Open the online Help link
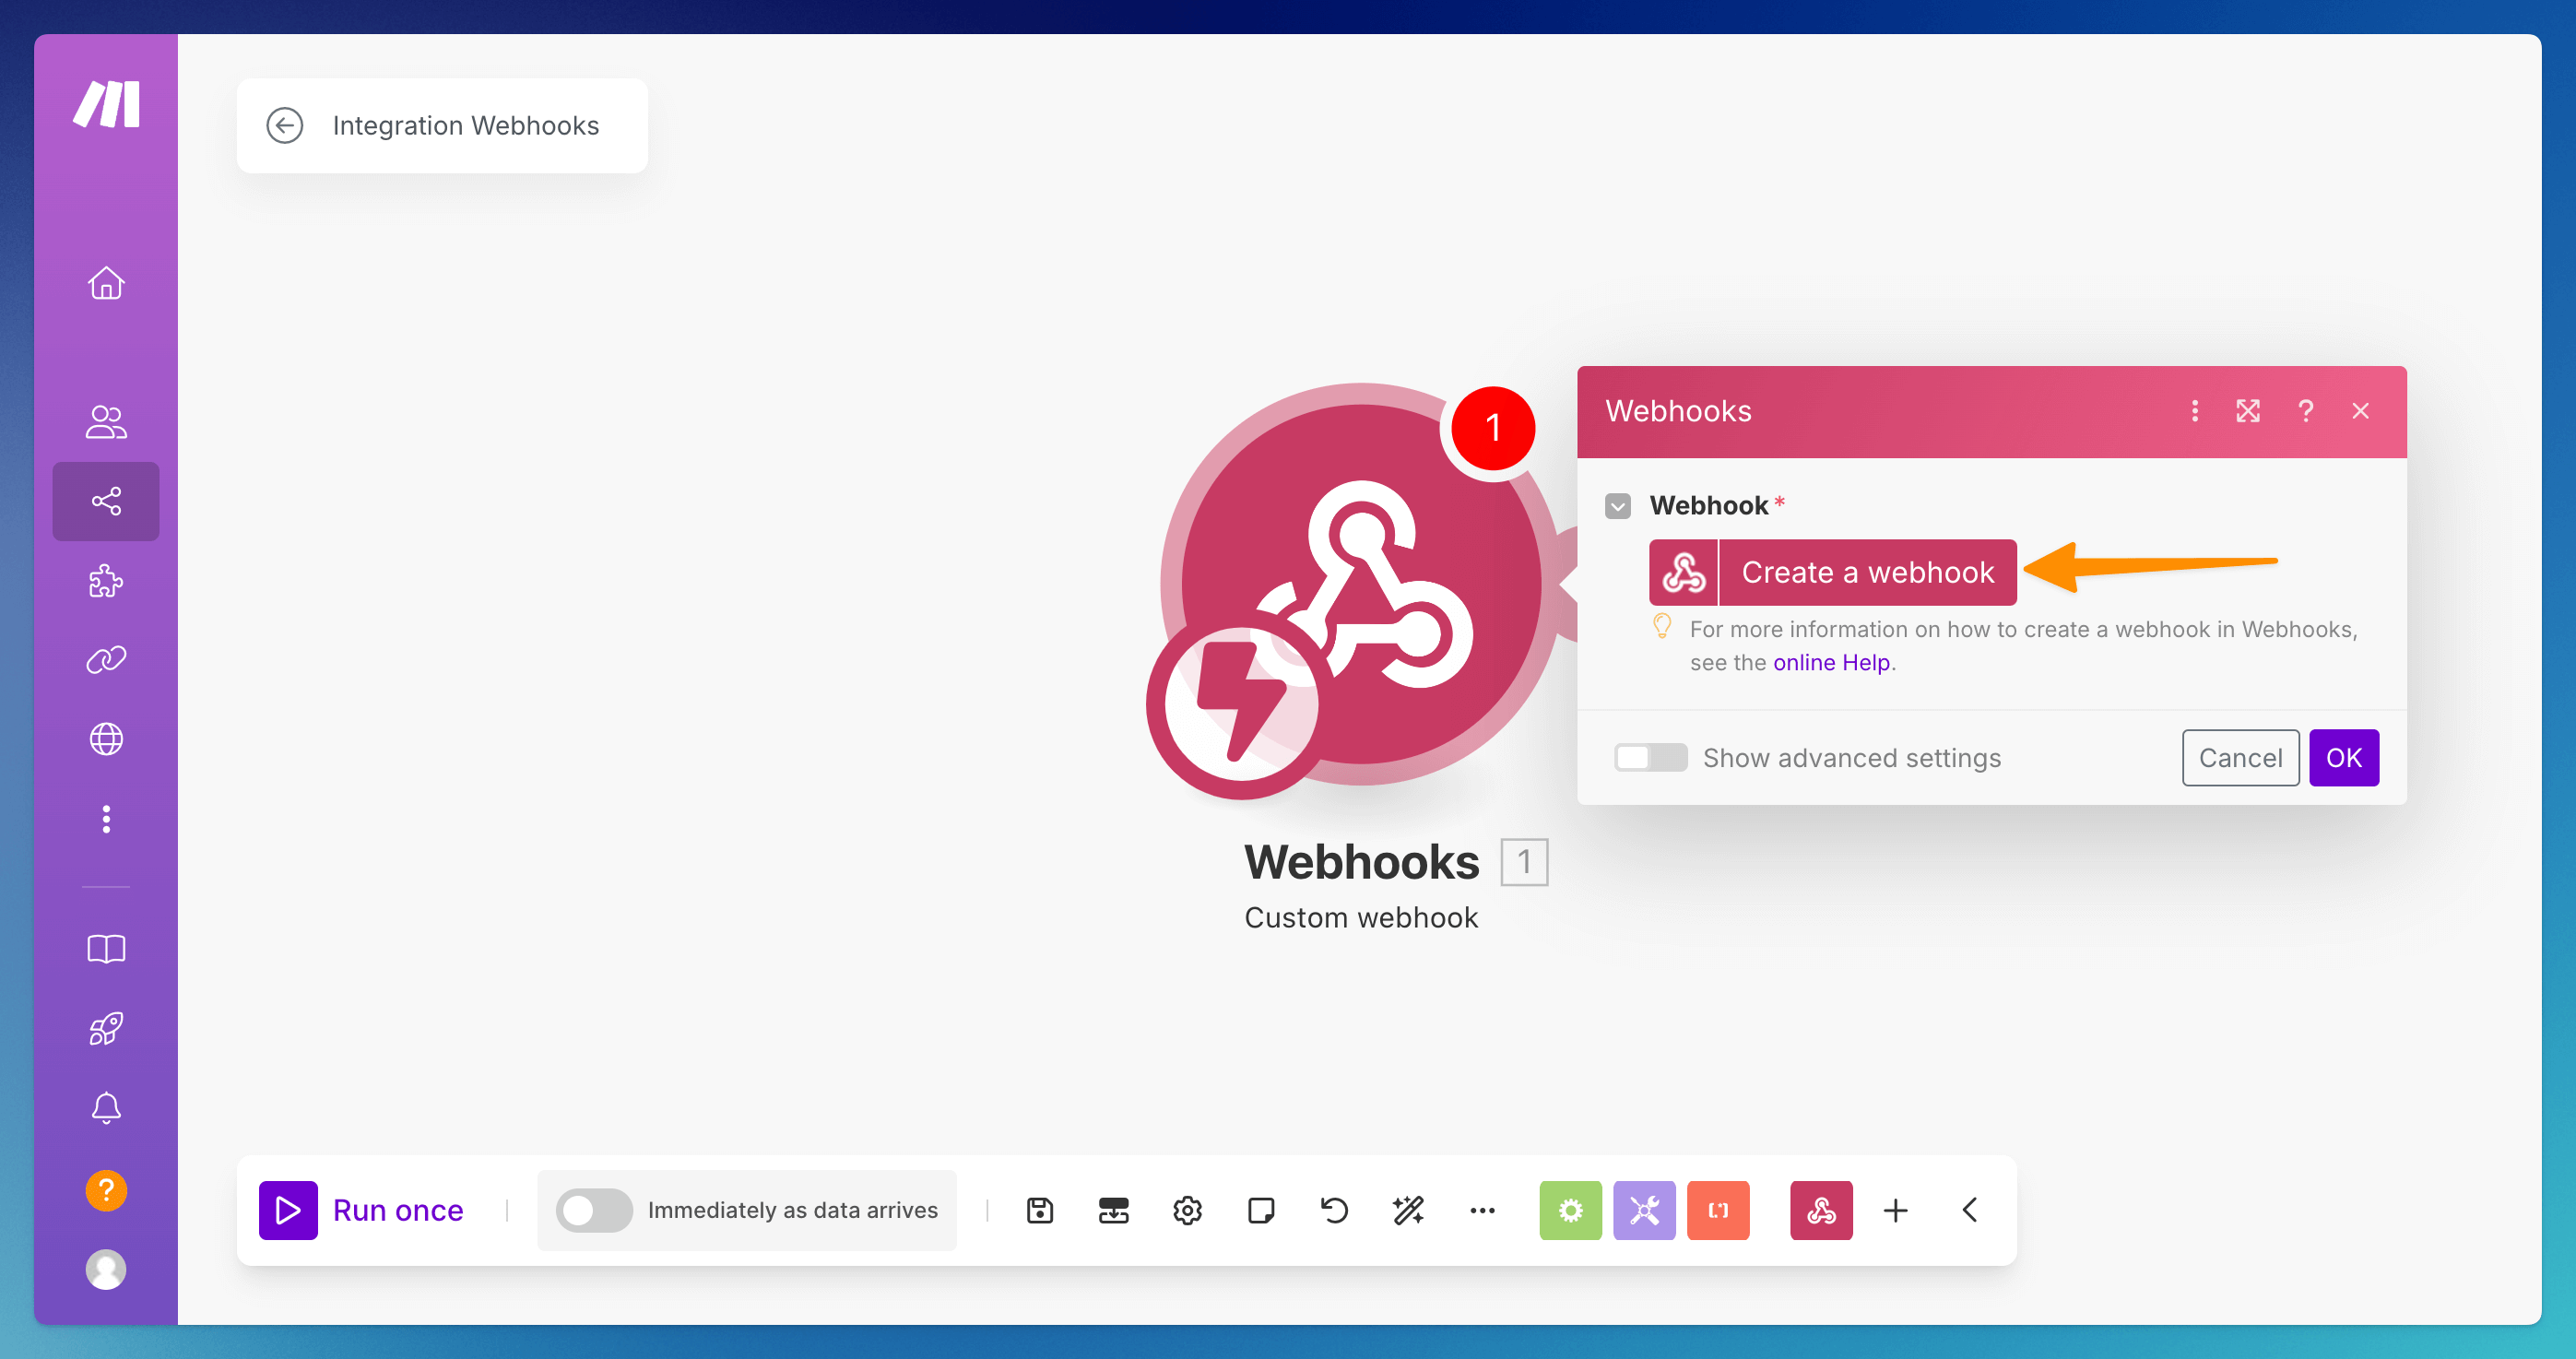The height and width of the screenshot is (1359, 2576). click(1831, 662)
